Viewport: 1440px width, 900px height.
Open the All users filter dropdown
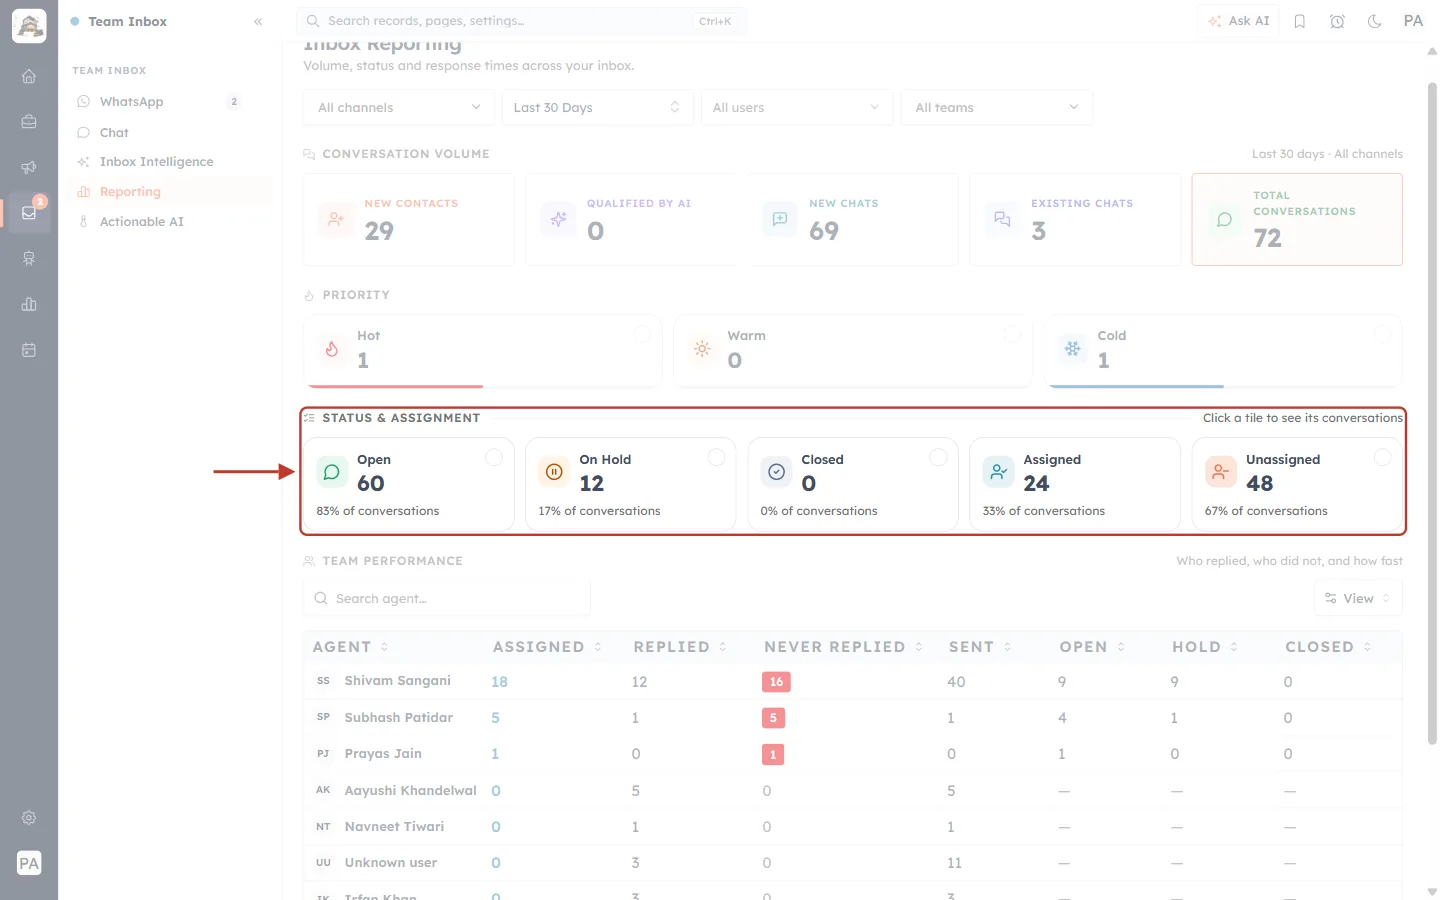pyautogui.click(x=796, y=107)
